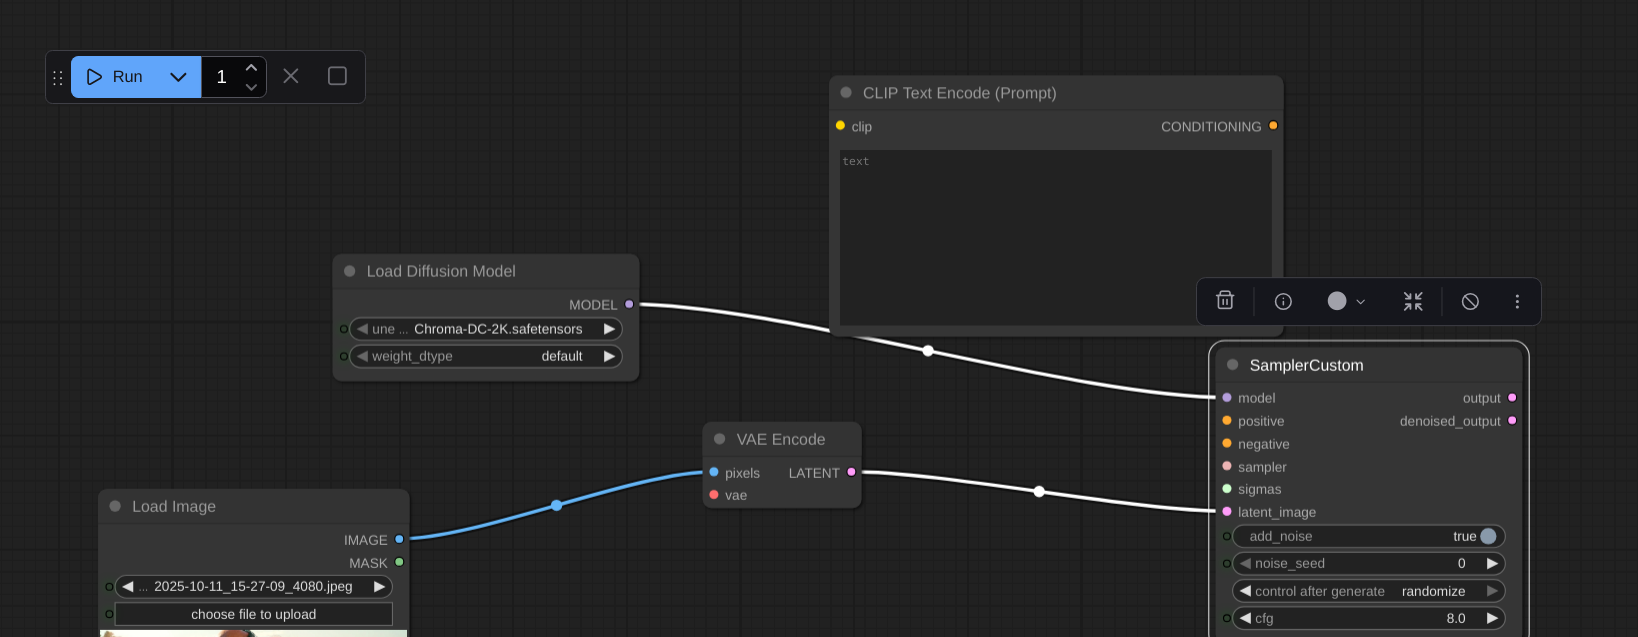Increase batch count with up stepper
Screen dimensions: 1638x637
click(251, 67)
